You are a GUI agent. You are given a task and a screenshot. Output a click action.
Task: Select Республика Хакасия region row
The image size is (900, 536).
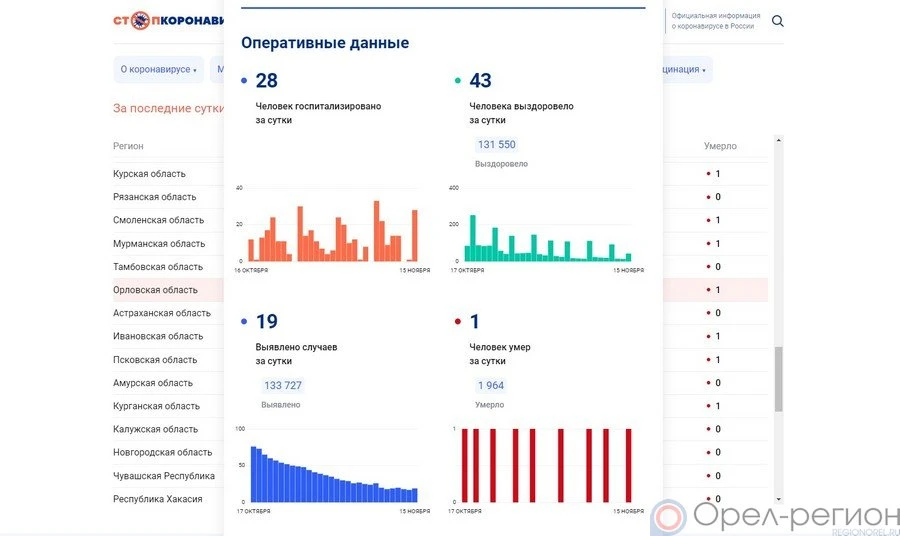[158, 499]
